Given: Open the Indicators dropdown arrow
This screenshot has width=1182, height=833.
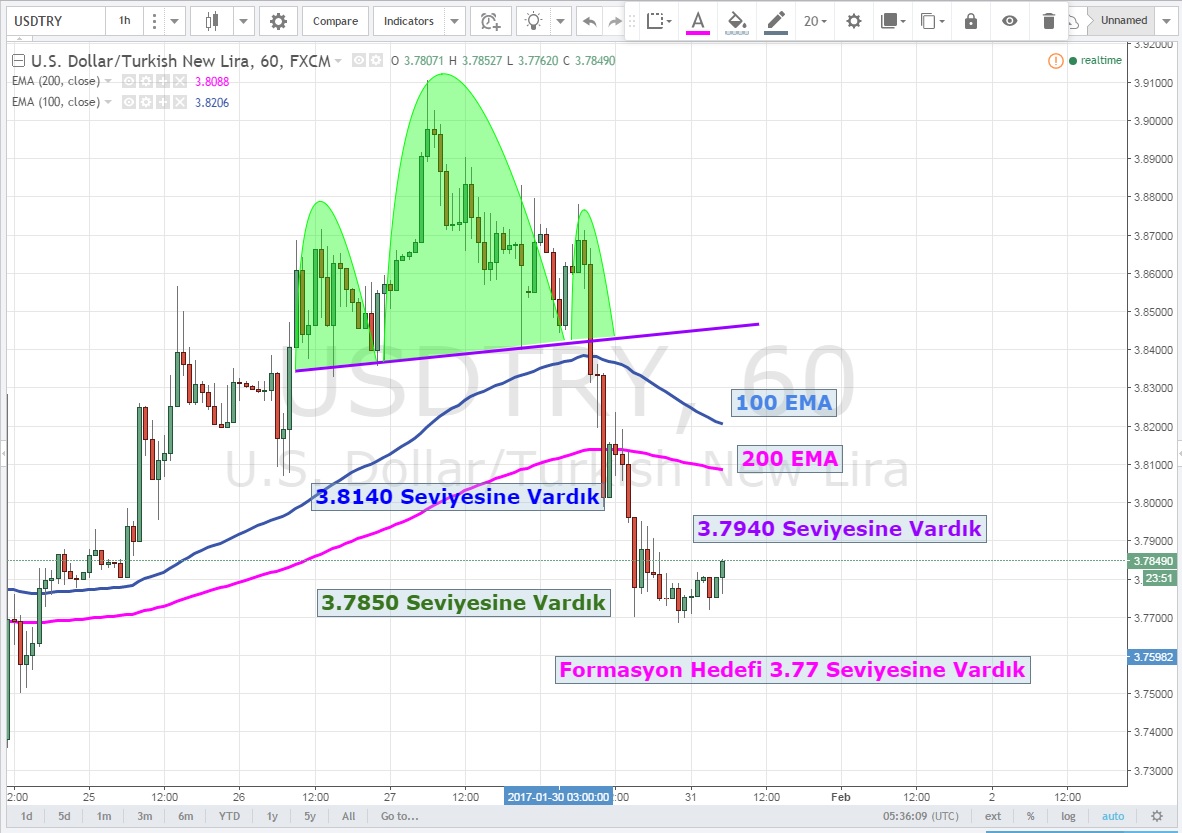Looking at the screenshot, I should [454, 21].
